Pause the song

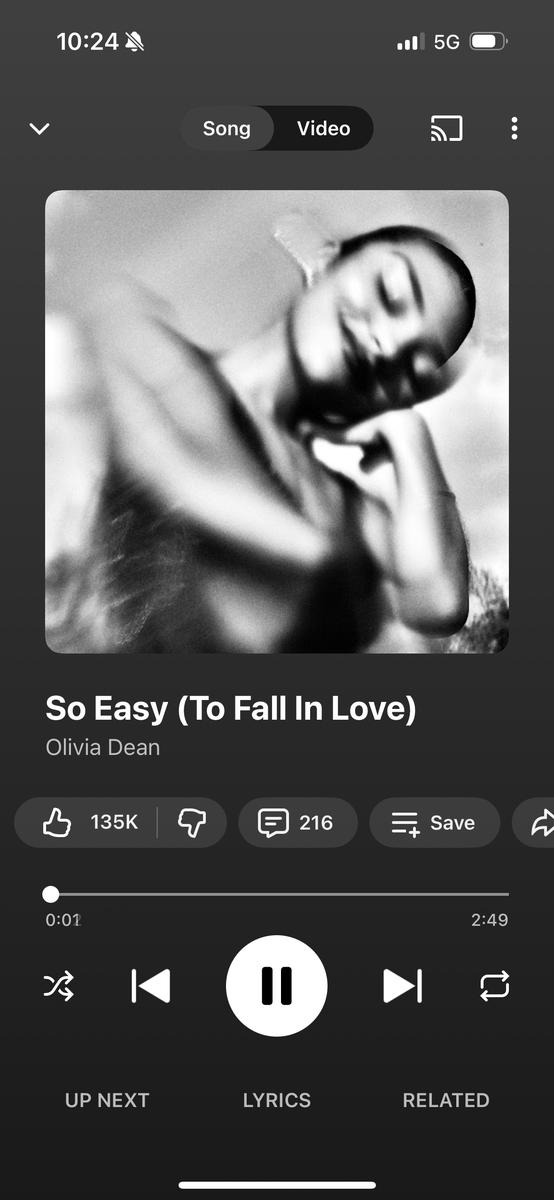pyautogui.click(x=277, y=986)
